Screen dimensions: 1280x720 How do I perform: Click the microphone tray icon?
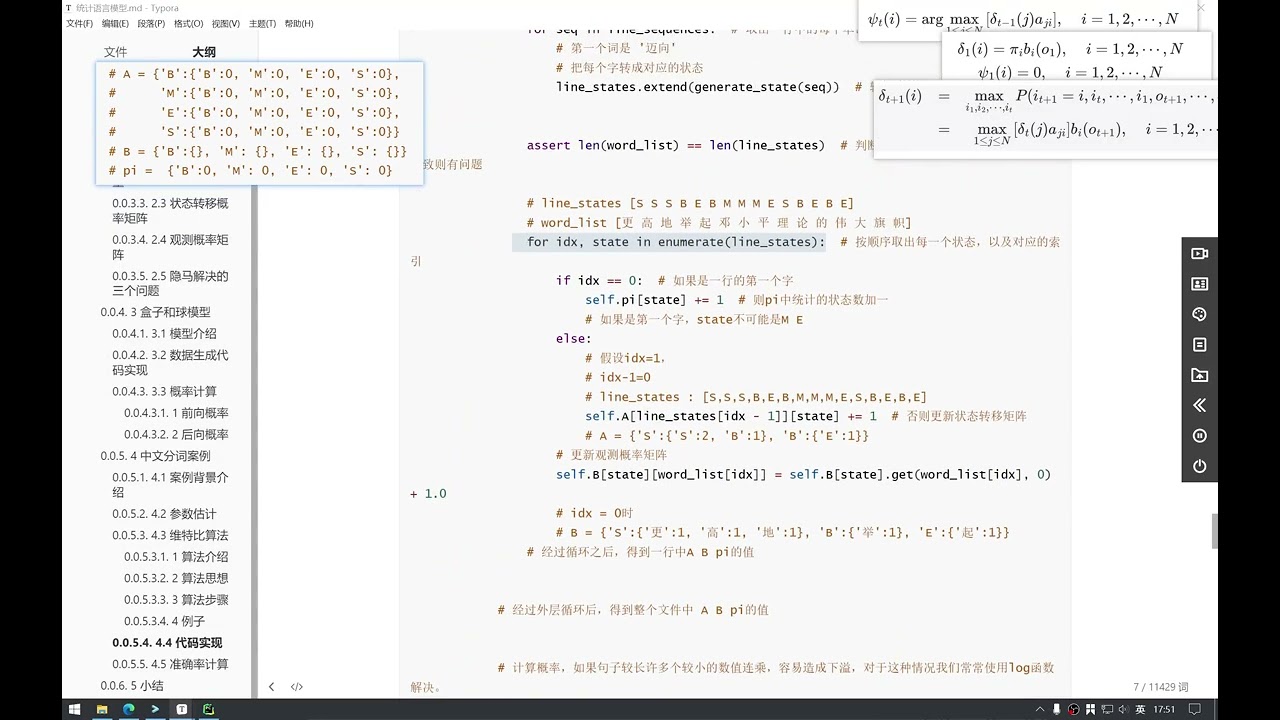1057,709
